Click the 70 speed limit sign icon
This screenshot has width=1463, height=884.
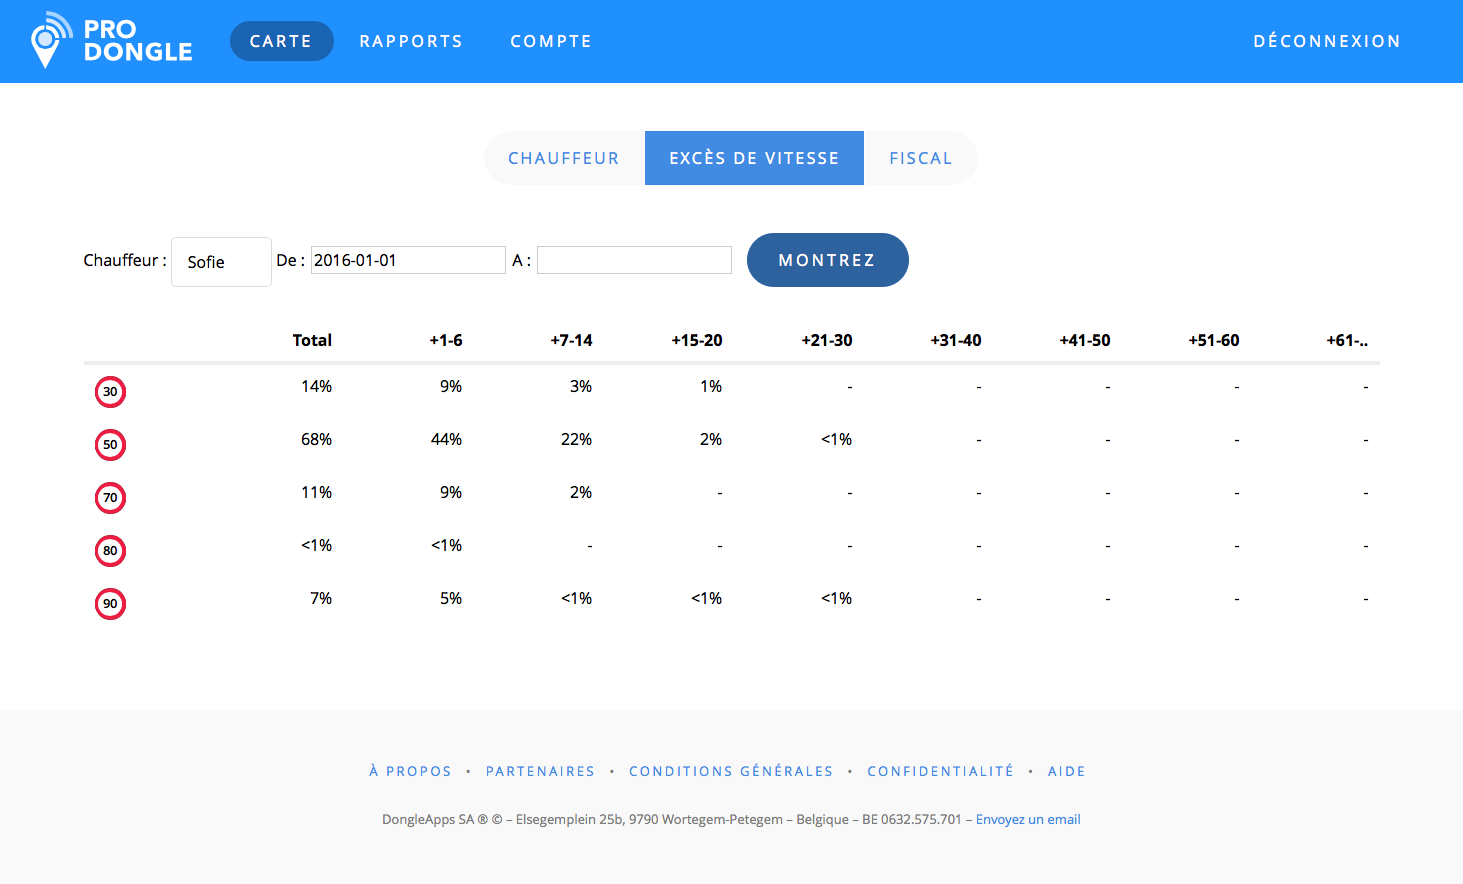[110, 498]
